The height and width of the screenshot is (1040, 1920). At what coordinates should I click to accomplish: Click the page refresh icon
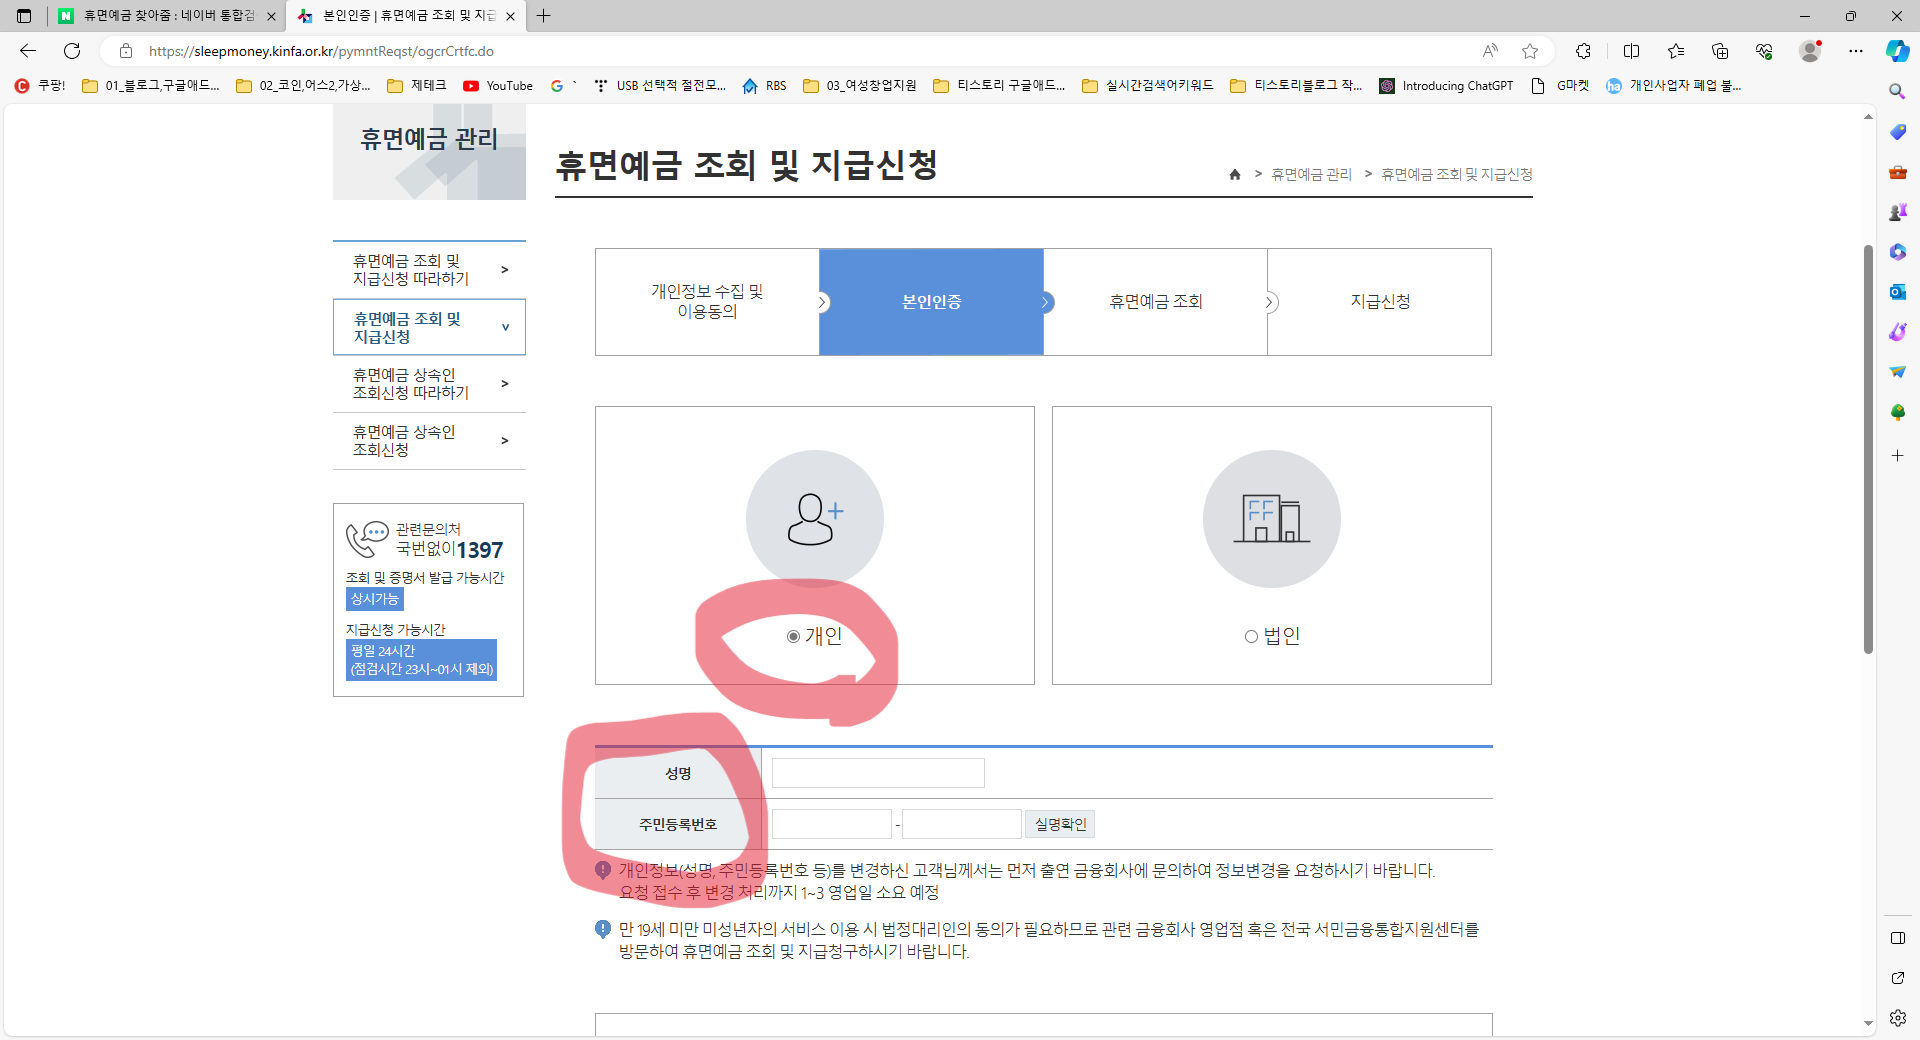click(x=71, y=51)
